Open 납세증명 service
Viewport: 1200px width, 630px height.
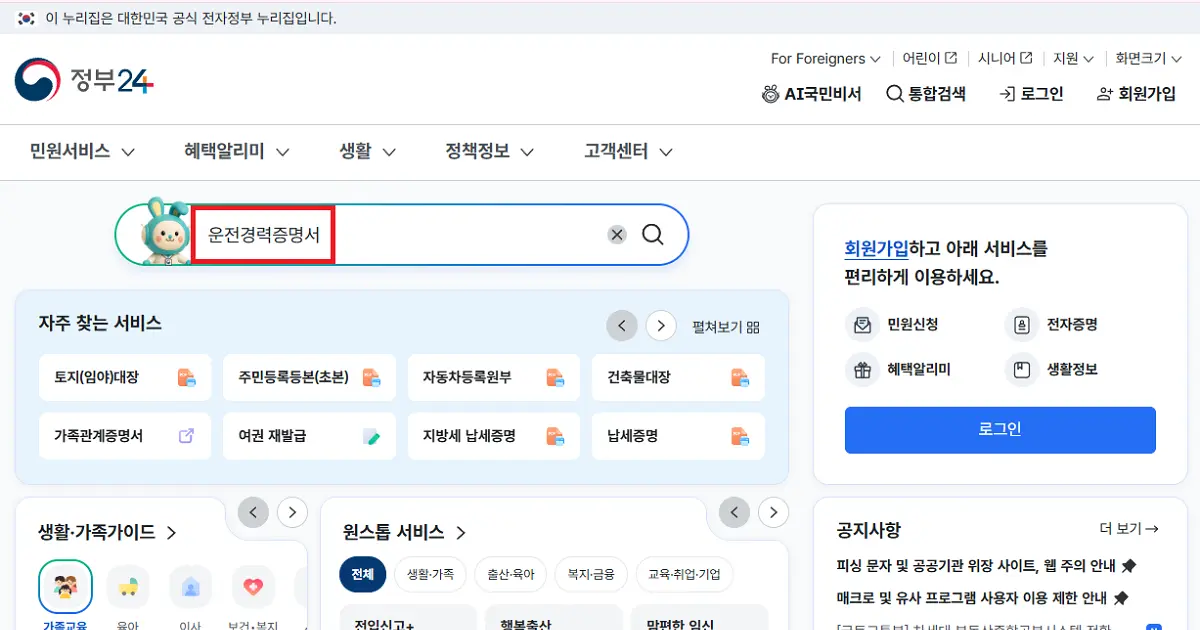[678, 436]
